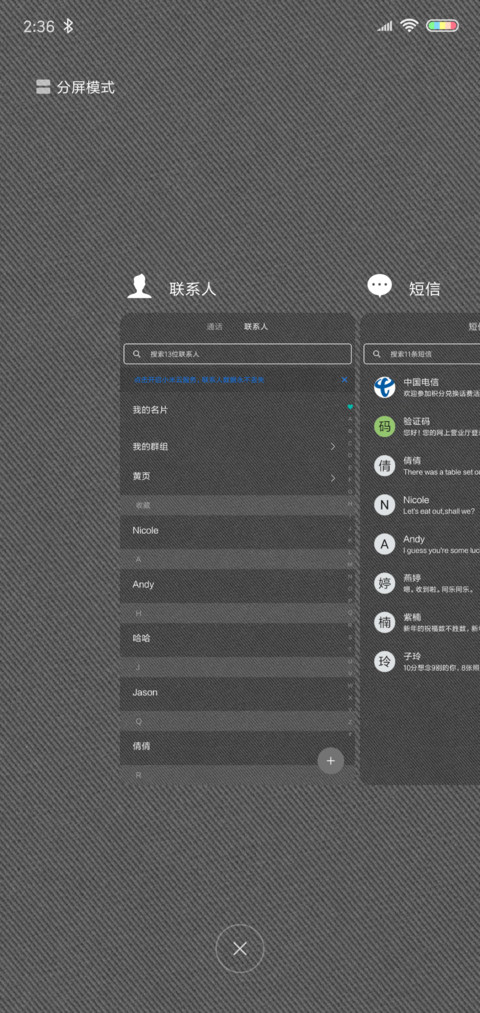
Task: Tap the search magnifier icon in Contacts card
Action: click(x=136, y=354)
